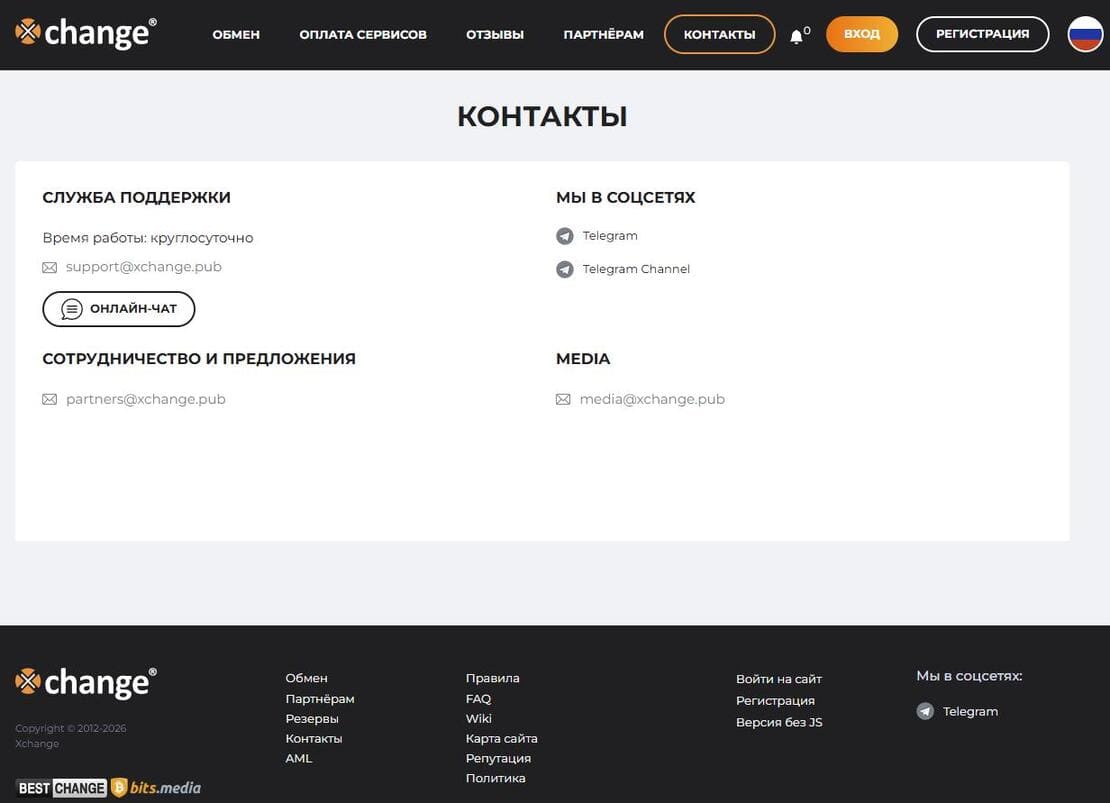
Task: Open the Russian flag language selector
Action: (1085, 34)
